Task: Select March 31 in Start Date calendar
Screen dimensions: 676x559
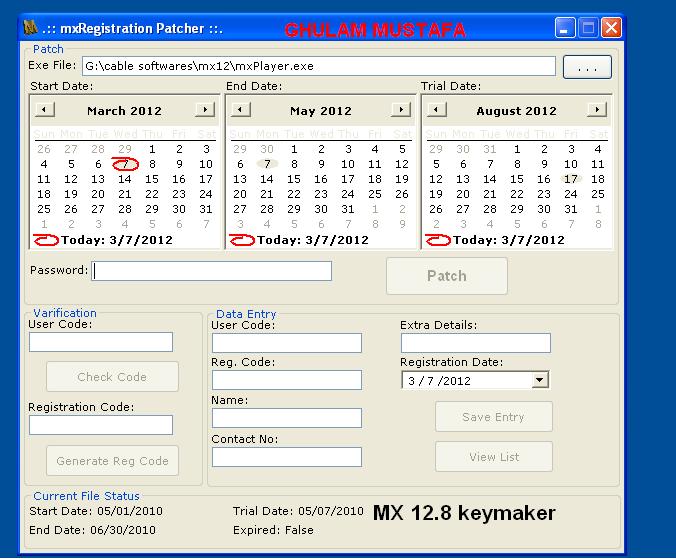Action: [206, 209]
